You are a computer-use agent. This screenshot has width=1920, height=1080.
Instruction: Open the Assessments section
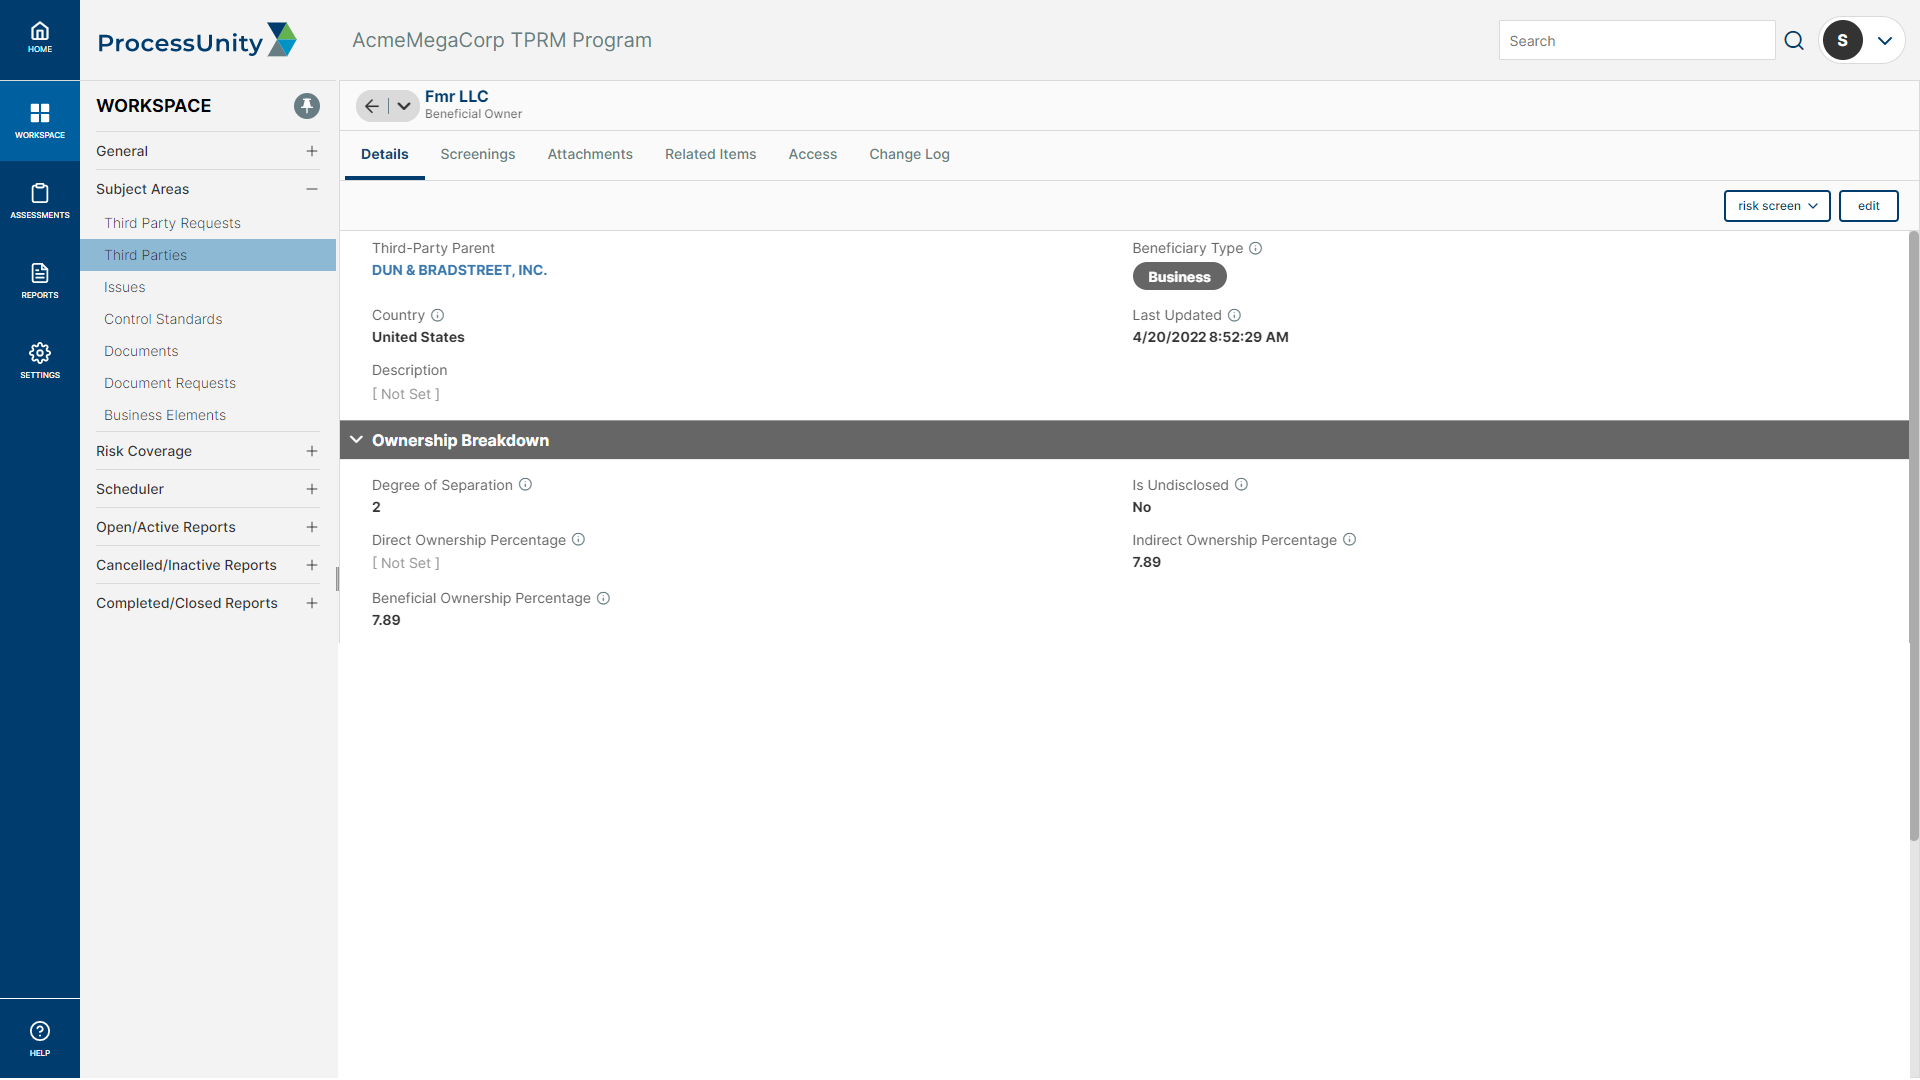coord(40,200)
